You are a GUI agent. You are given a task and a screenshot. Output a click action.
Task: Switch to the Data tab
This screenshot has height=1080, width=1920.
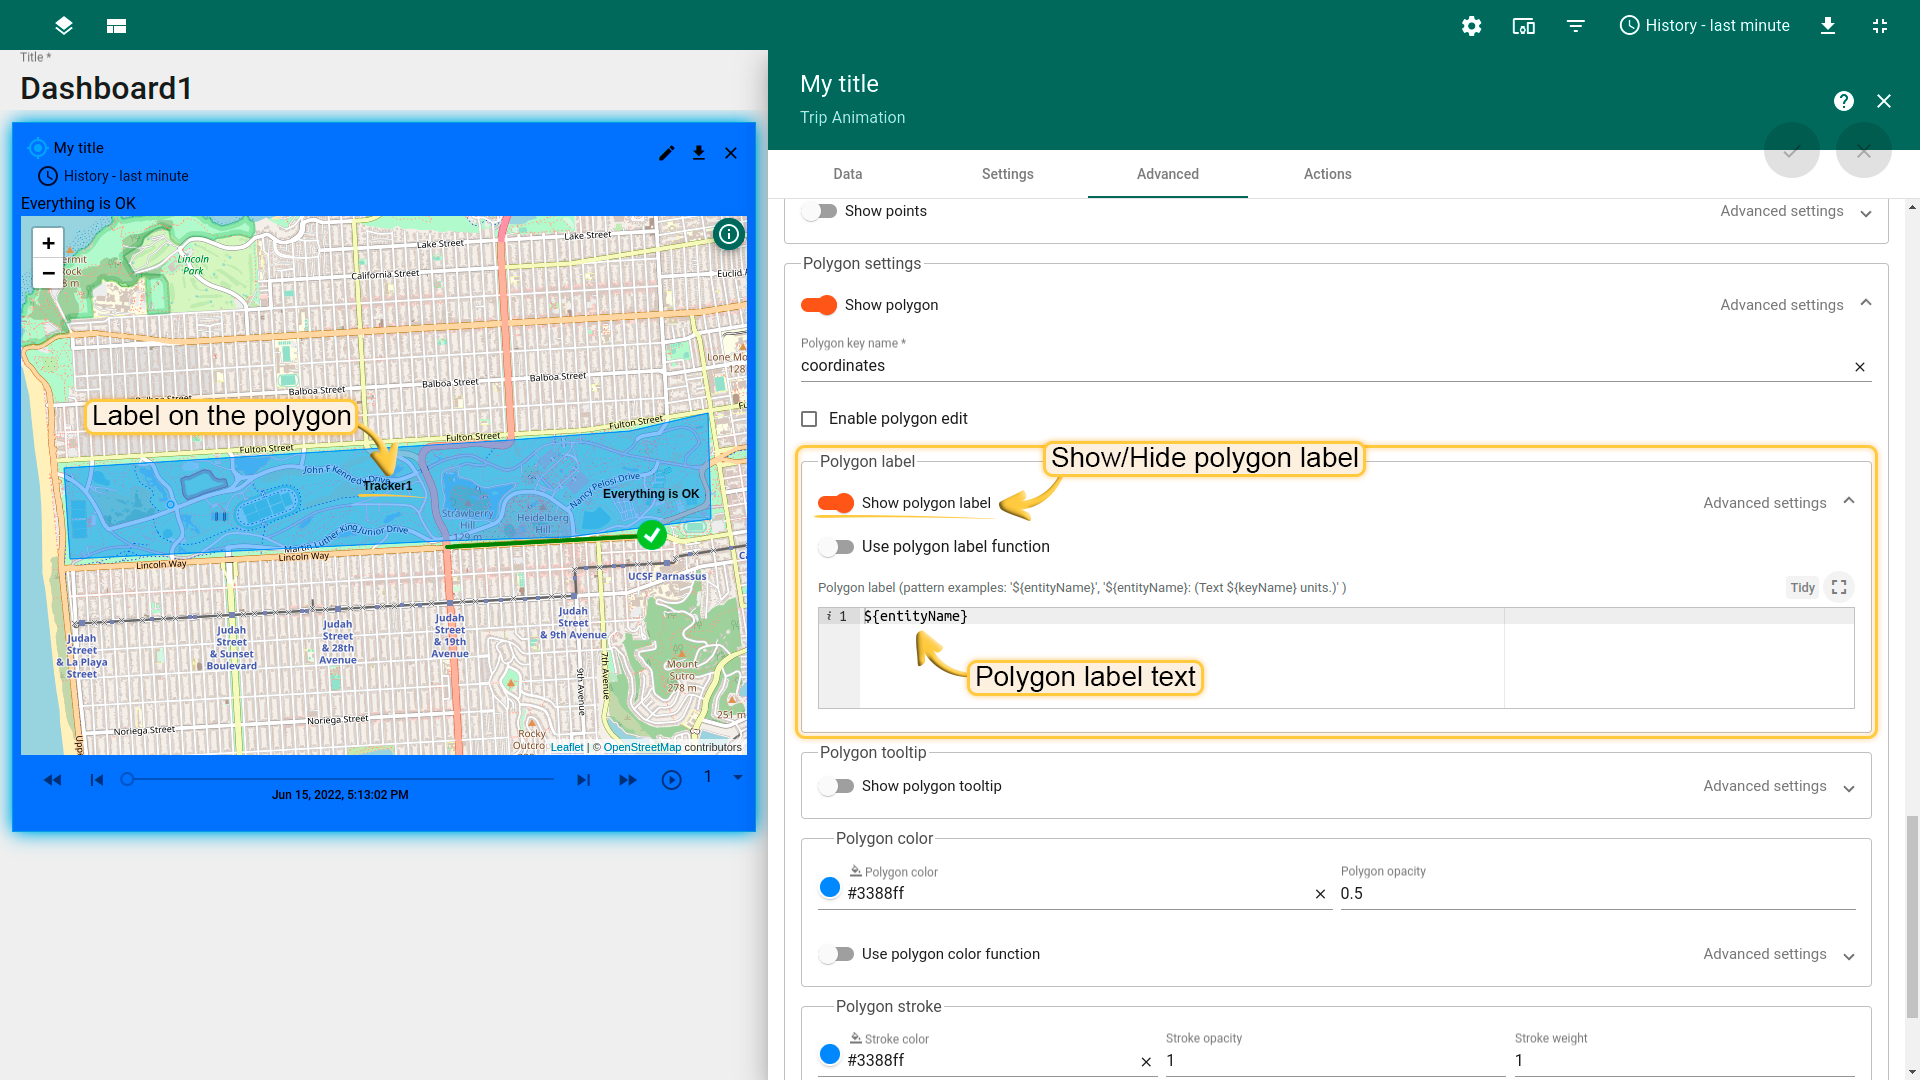pos(848,174)
